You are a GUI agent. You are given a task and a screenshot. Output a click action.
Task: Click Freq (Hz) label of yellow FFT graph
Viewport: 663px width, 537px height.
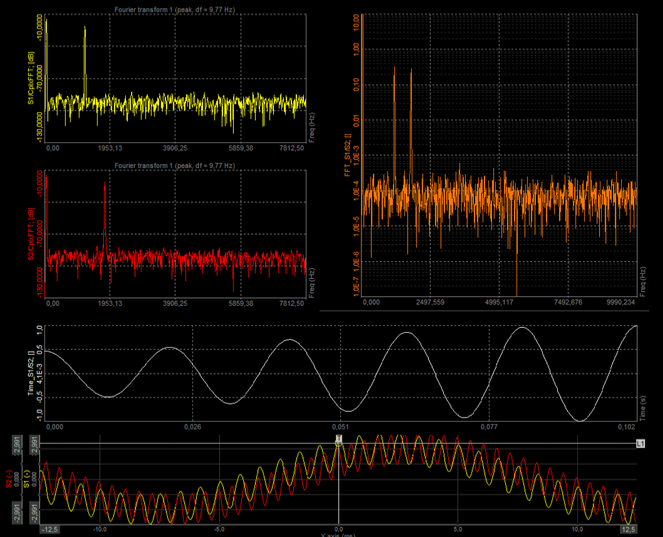coord(312,127)
